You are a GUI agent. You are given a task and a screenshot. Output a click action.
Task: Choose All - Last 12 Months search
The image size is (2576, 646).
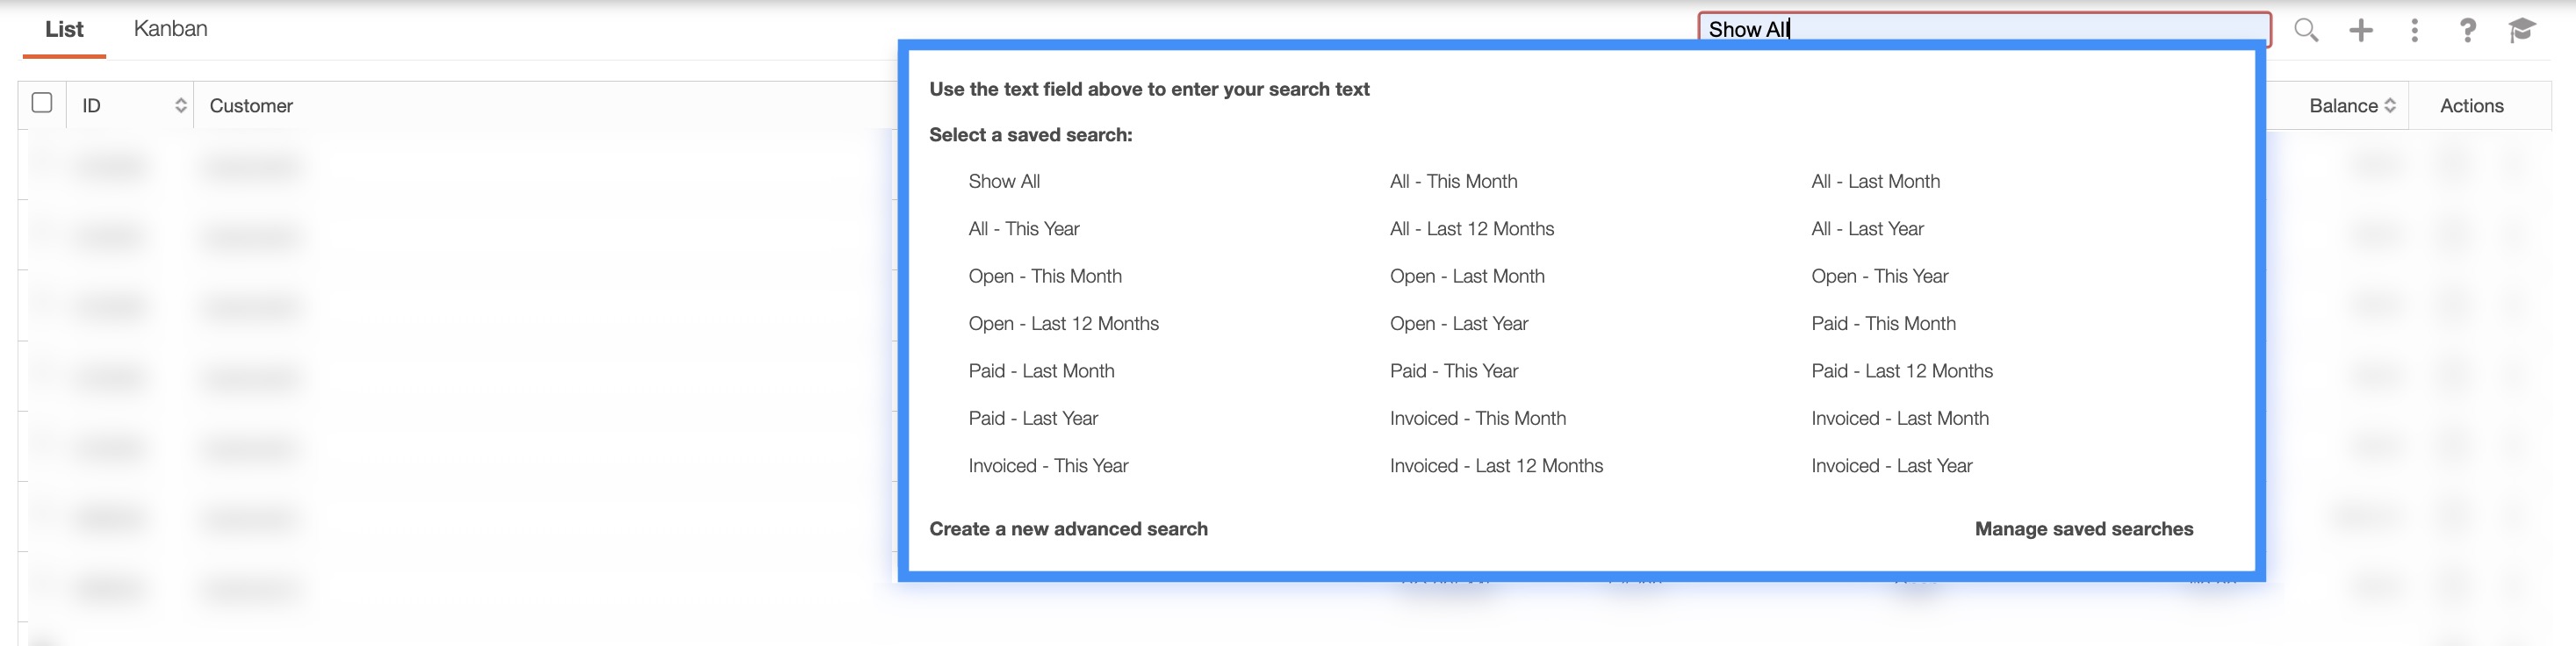tap(1471, 229)
